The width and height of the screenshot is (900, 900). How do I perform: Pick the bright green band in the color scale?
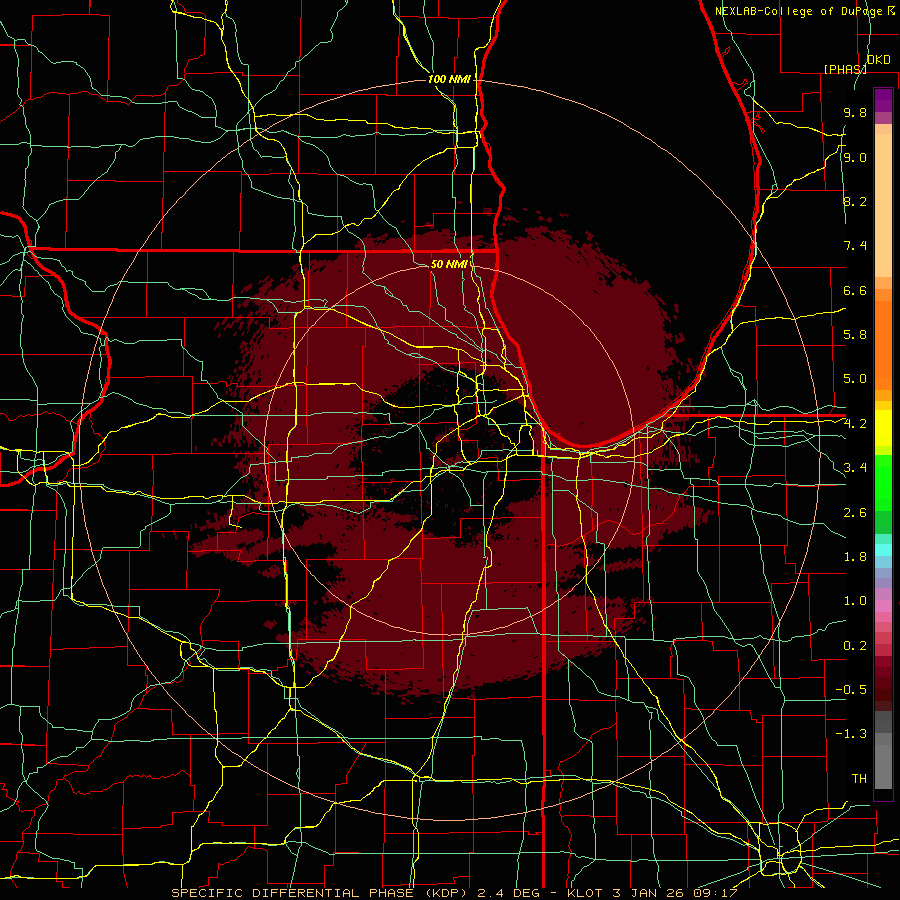click(x=883, y=487)
